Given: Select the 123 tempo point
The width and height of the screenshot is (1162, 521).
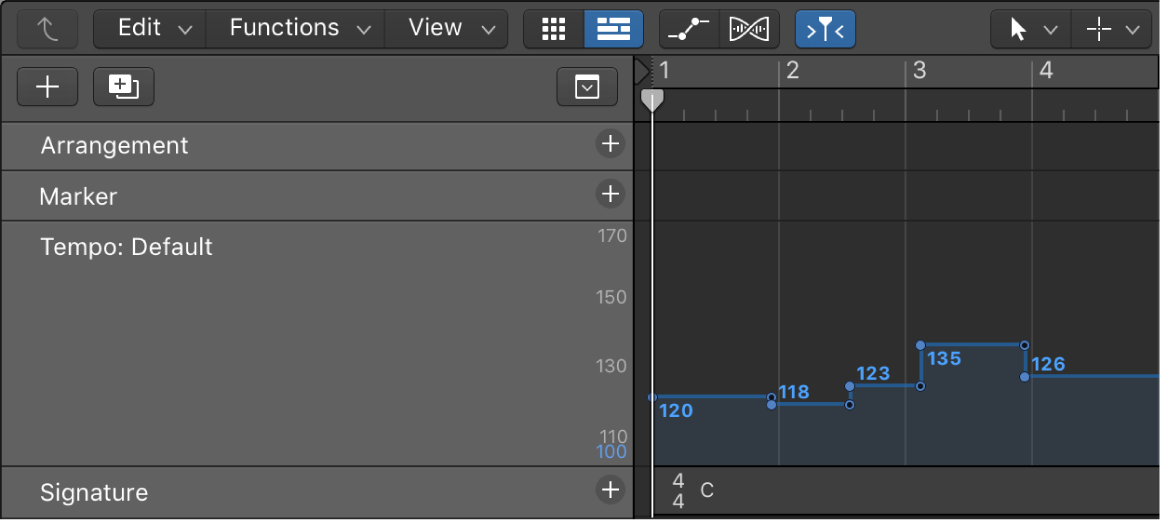Looking at the screenshot, I should point(849,386).
